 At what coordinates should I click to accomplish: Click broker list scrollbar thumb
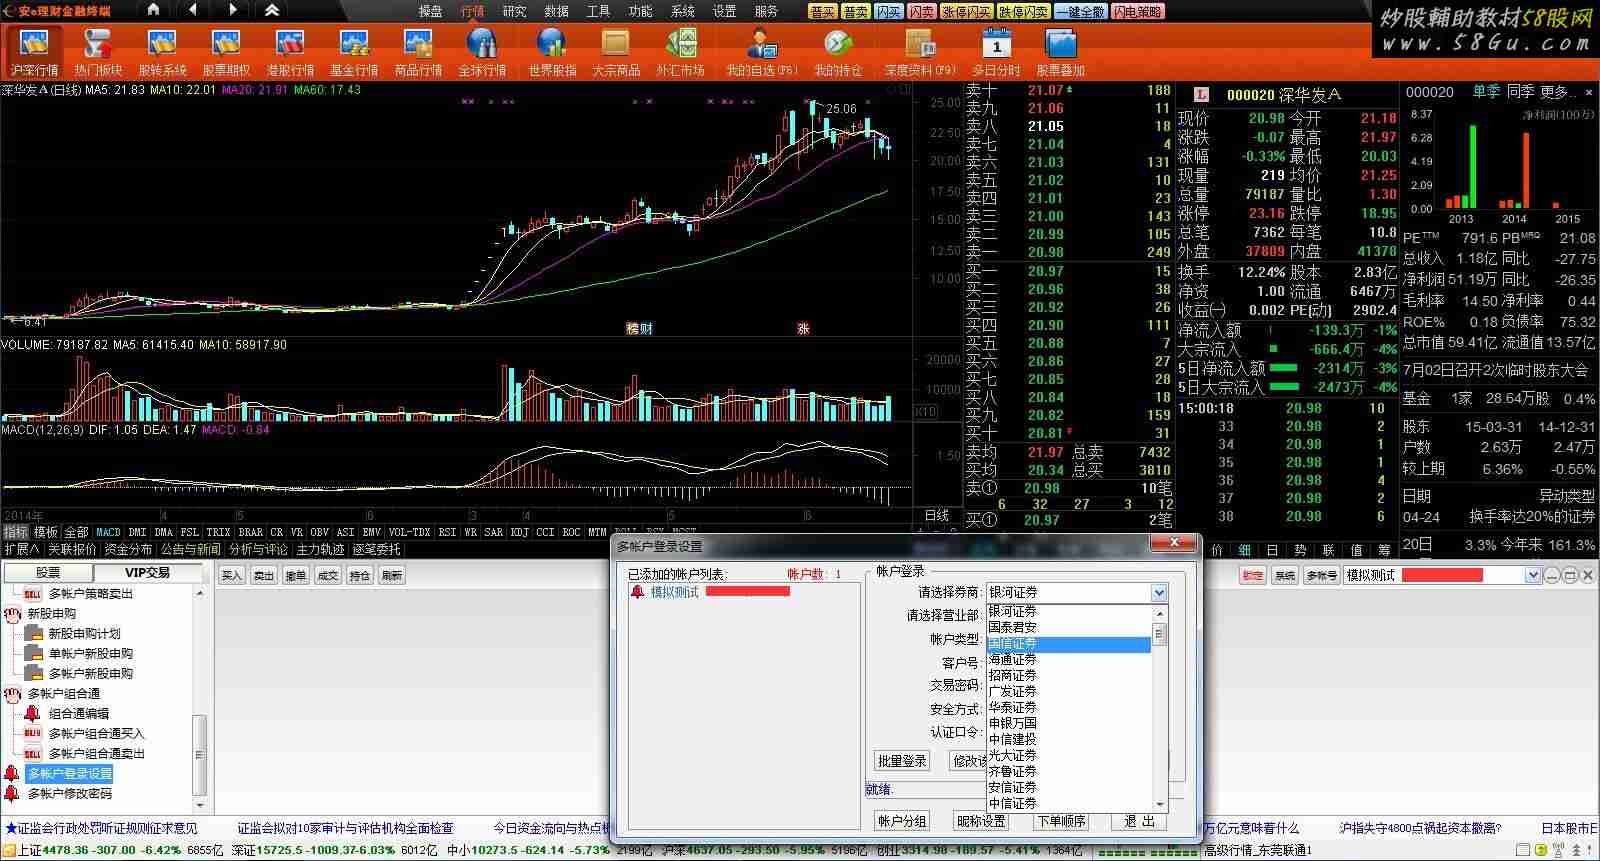[1160, 634]
